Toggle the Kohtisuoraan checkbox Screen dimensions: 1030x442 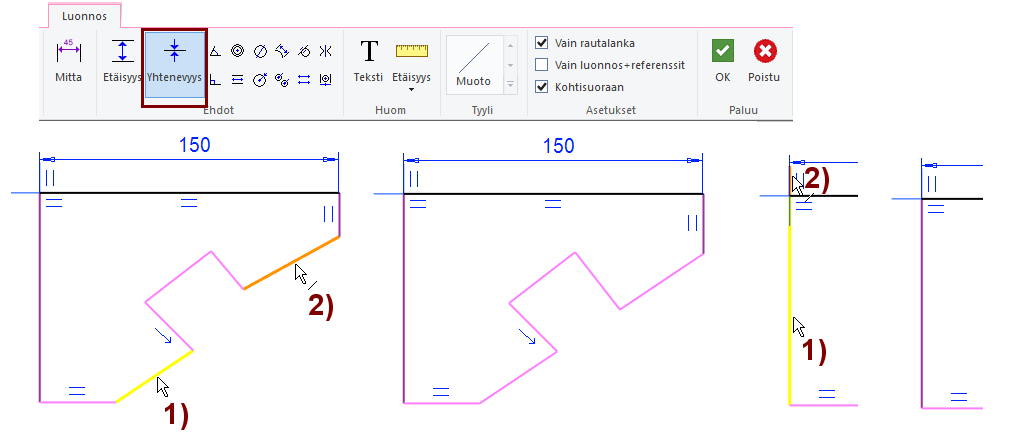click(541, 87)
